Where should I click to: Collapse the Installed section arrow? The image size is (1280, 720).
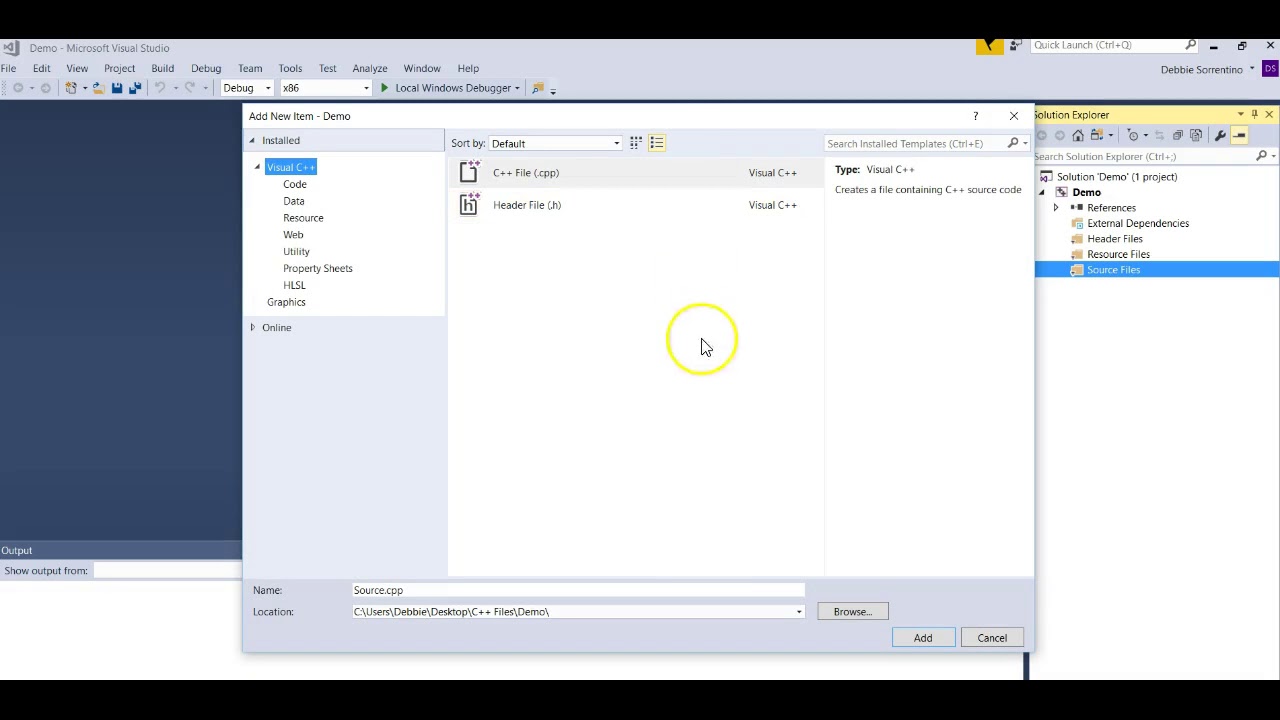[x=252, y=141]
